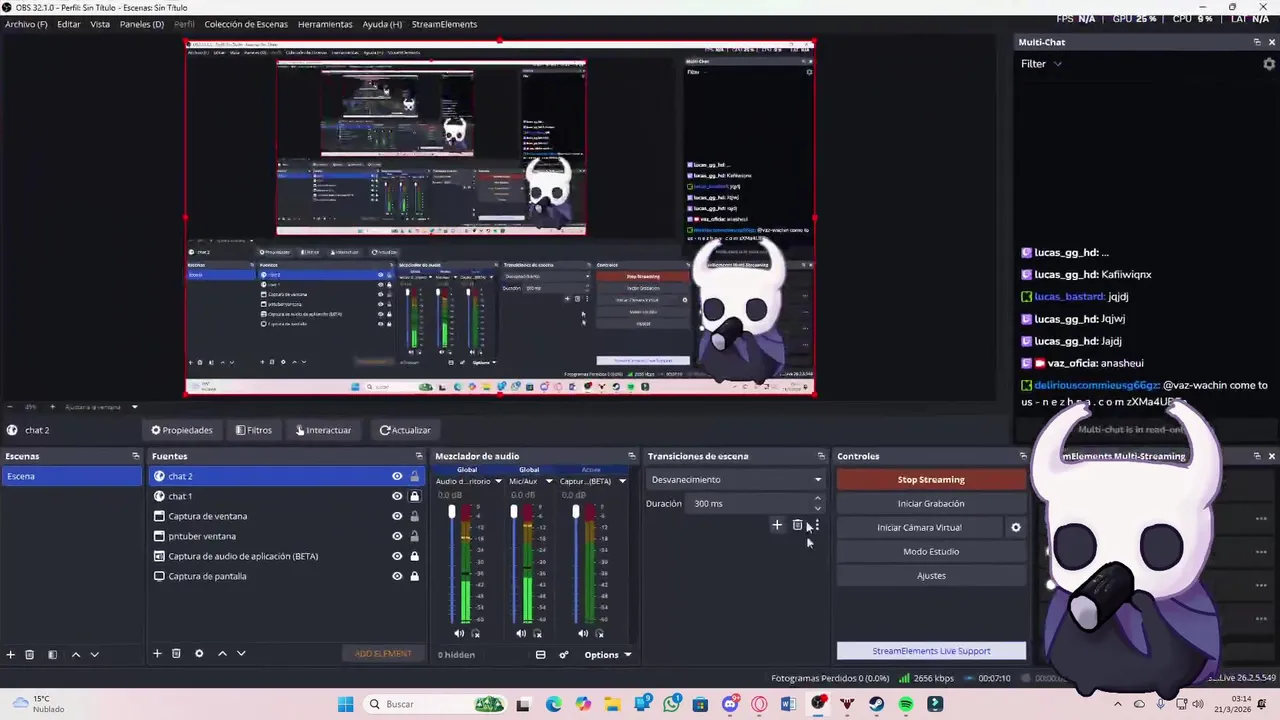Image resolution: width=1280 pixels, height=720 pixels.
Task: Add a new scene with plus icon
Action: [x=10, y=654]
